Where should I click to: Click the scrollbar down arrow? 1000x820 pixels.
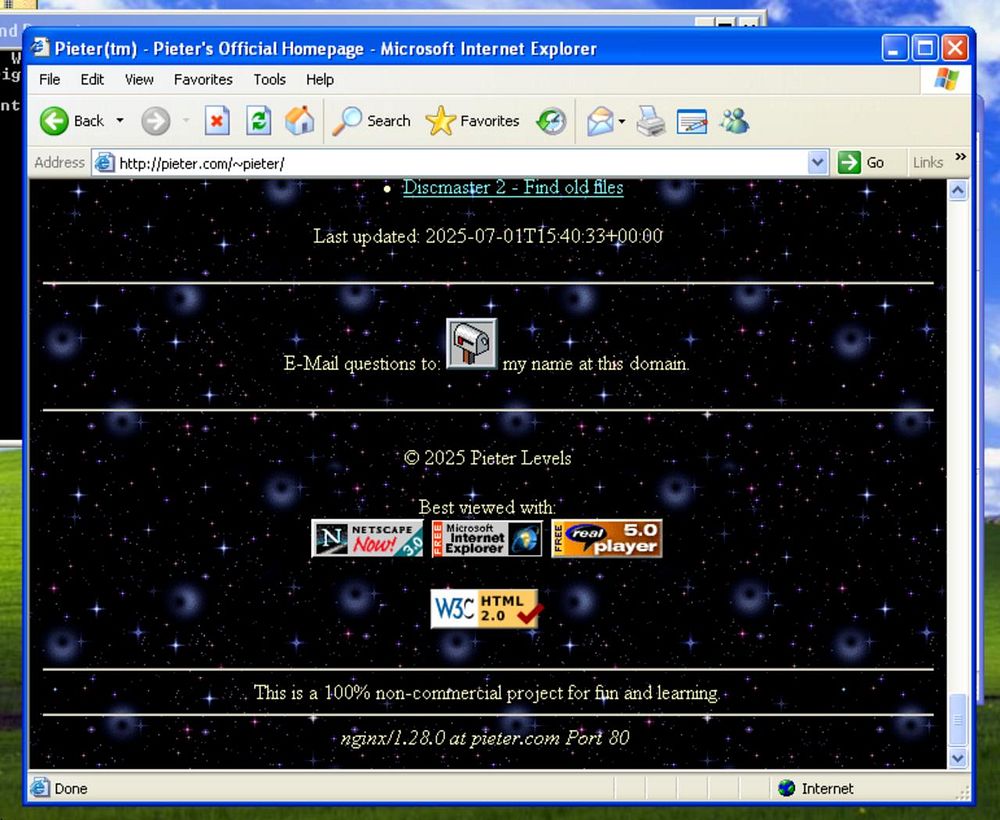coord(958,758)
